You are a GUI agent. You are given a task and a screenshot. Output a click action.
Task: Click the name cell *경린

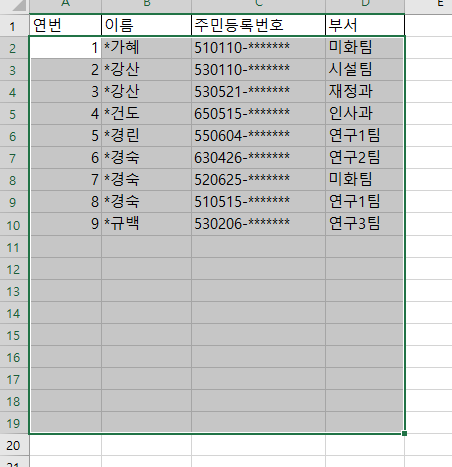click(147, 136)
